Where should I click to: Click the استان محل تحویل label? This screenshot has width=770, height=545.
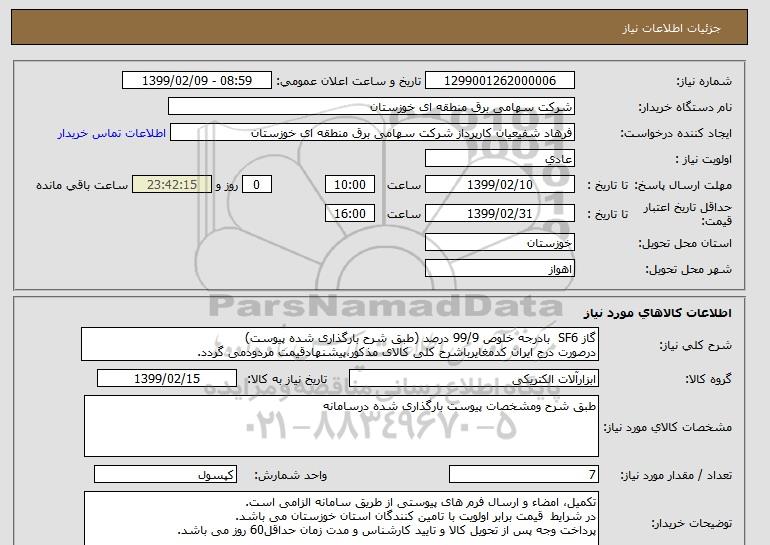click(685, 243)
